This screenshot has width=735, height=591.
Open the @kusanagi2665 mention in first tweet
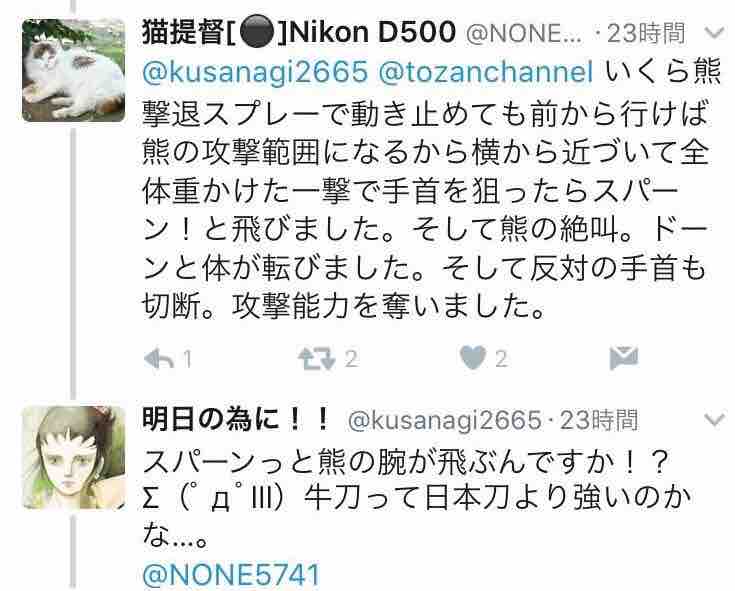pos(255,73)
